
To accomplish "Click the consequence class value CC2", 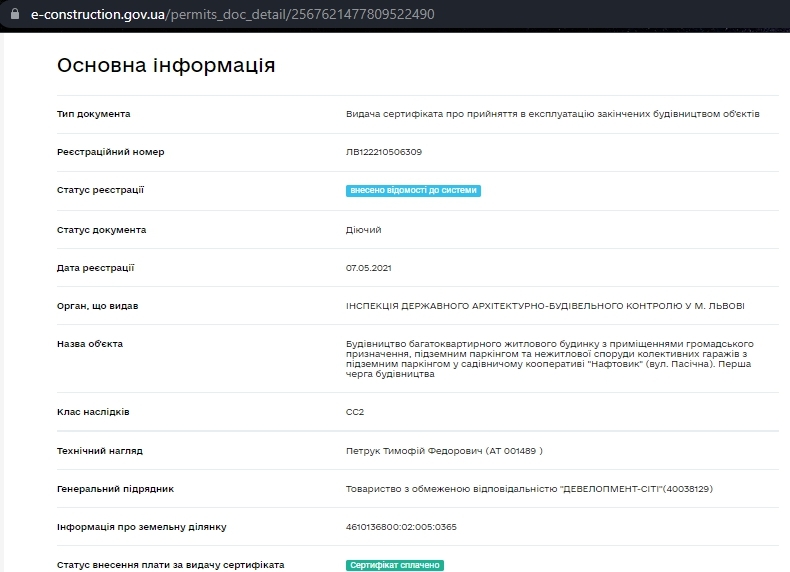I will 355,412.
